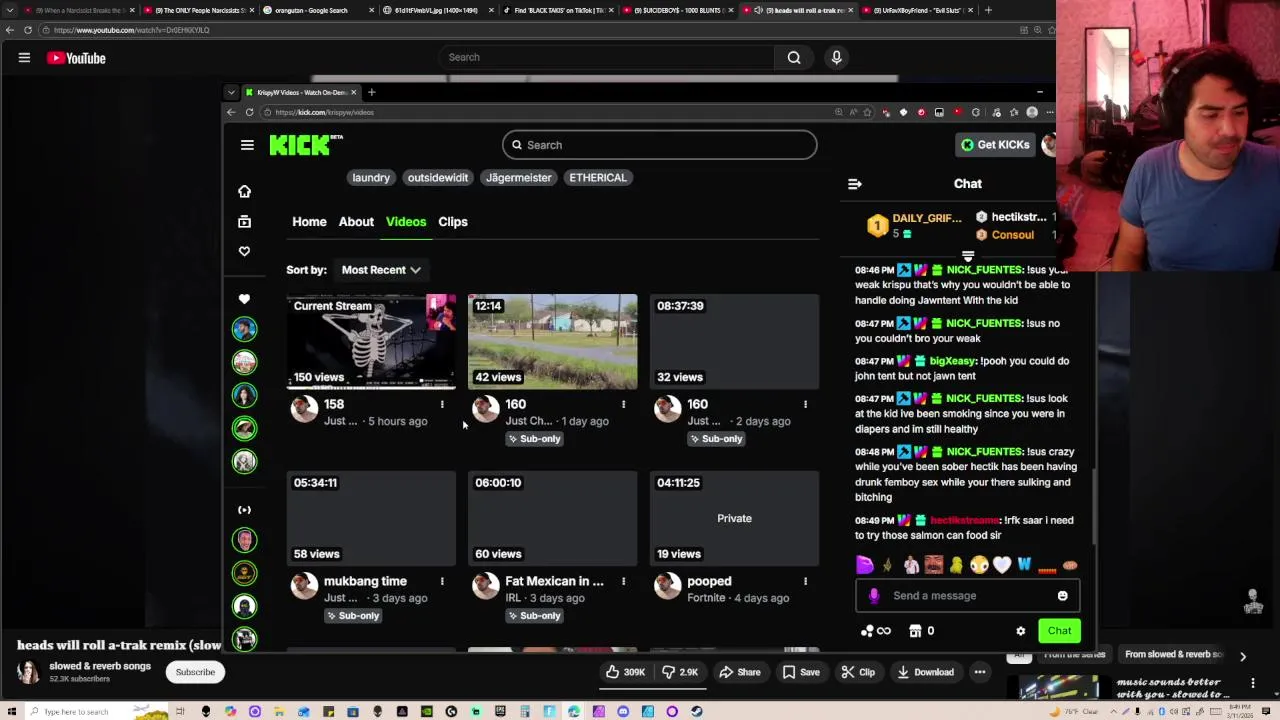Go back in Kick browser window
This screenshot has width=1280, height=720.
tap(231, 112)
